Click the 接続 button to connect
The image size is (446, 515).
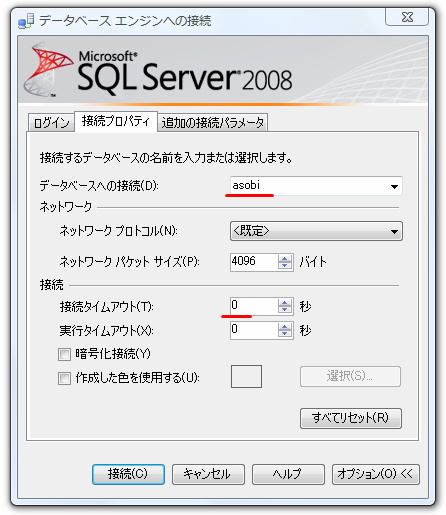128,474
